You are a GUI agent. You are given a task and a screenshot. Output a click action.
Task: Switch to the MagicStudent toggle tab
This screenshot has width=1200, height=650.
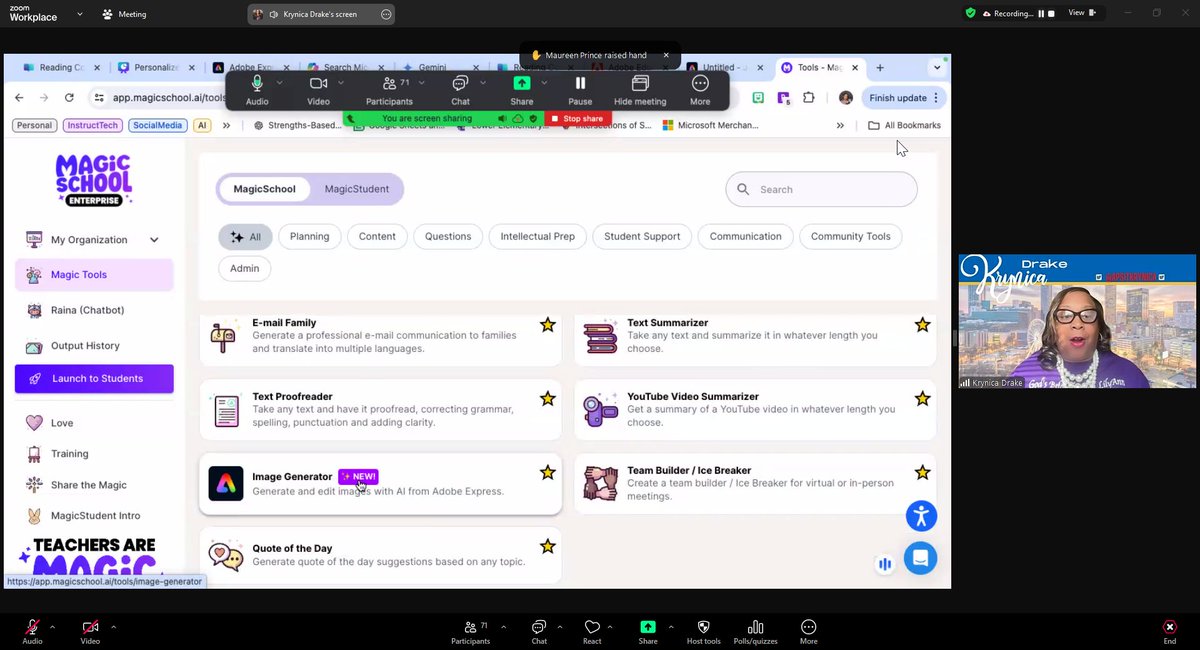click(x=357, y=189)
